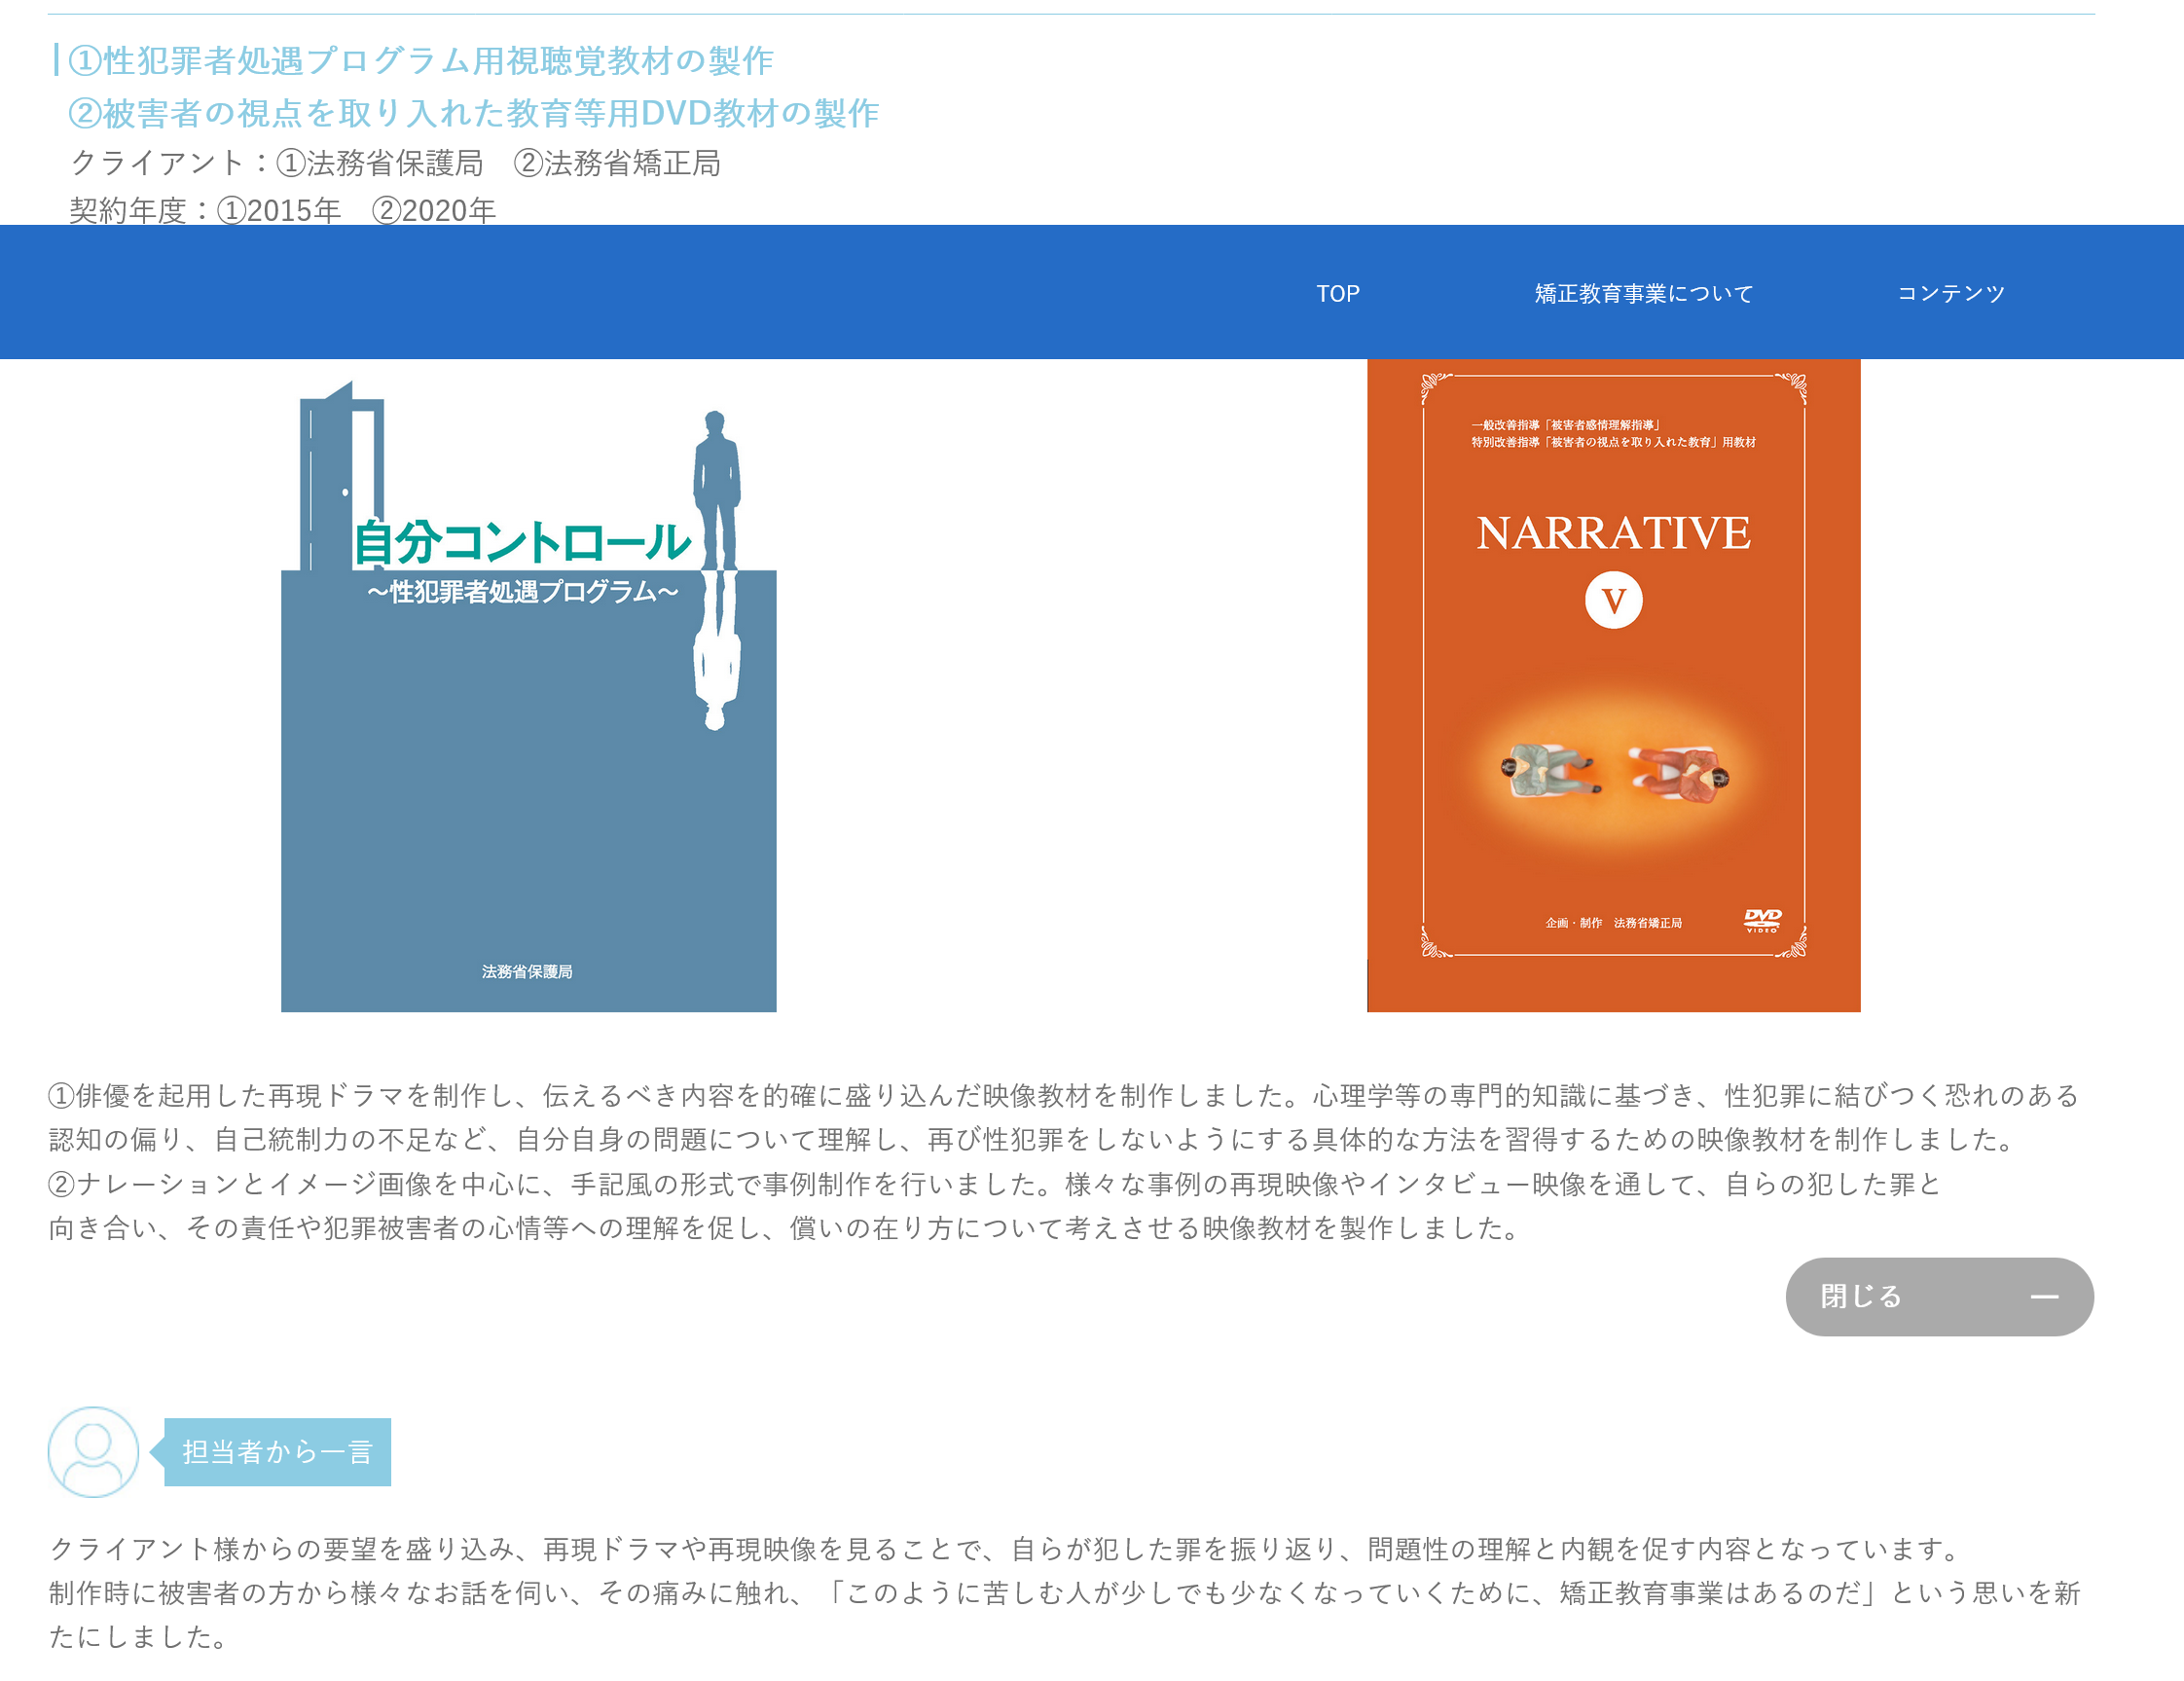Click the NARRATIVE title text on the orange cover
Image resolution: width=2184 pixels, height=1681 pixels.
tap(1612, 532)
